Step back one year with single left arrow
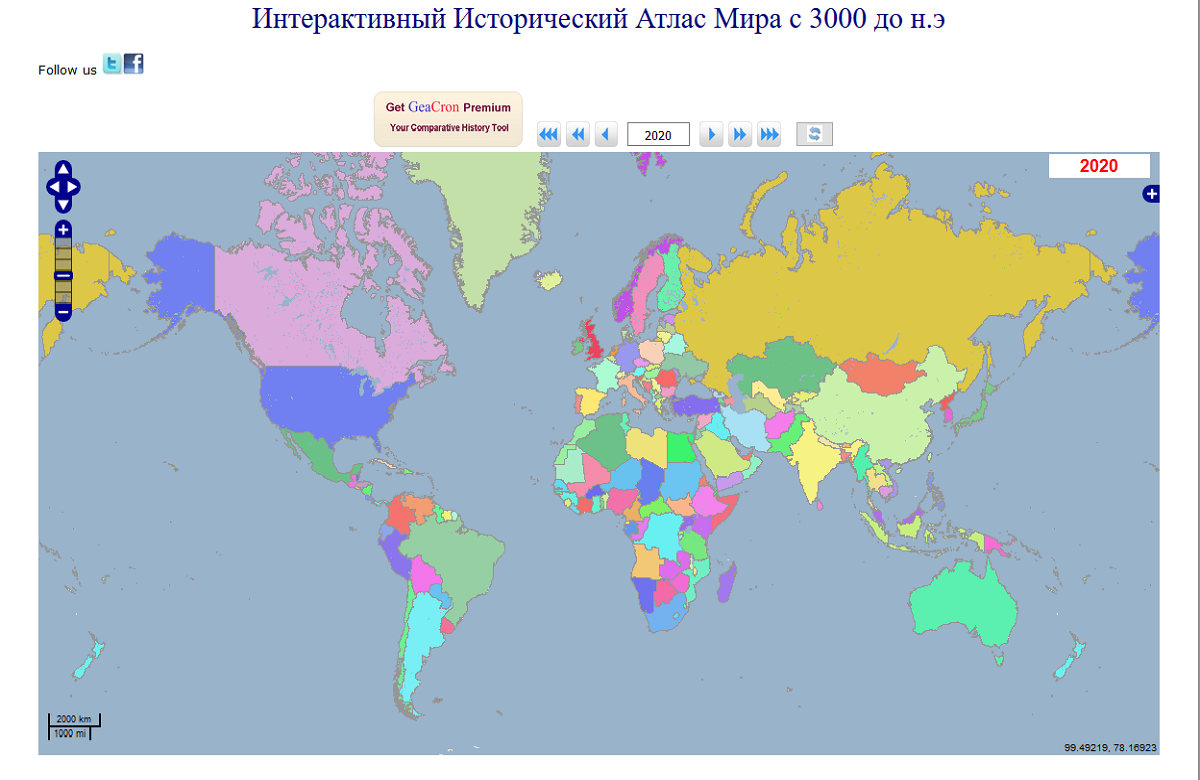This screenshot has width=1200, height=780. pyautogui.click(x=606, y=133)
